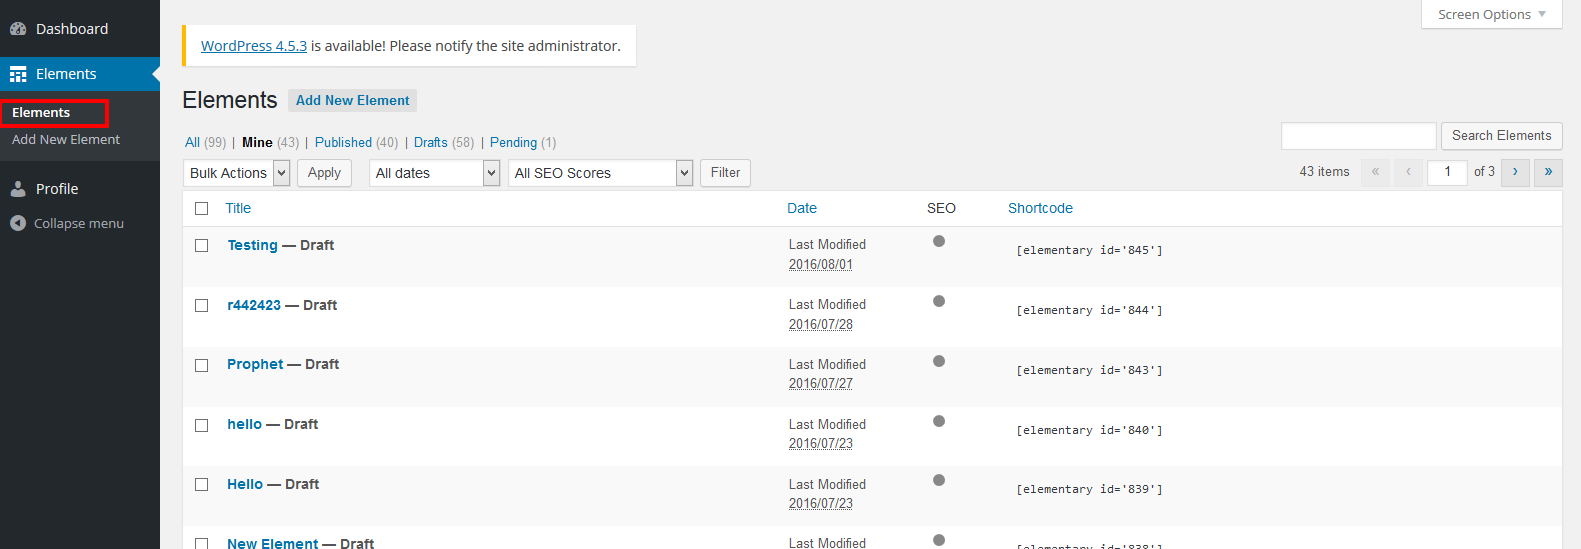Open lowercase hello element title
This screenshot has width=1581, height=549.
coord(244,424)
